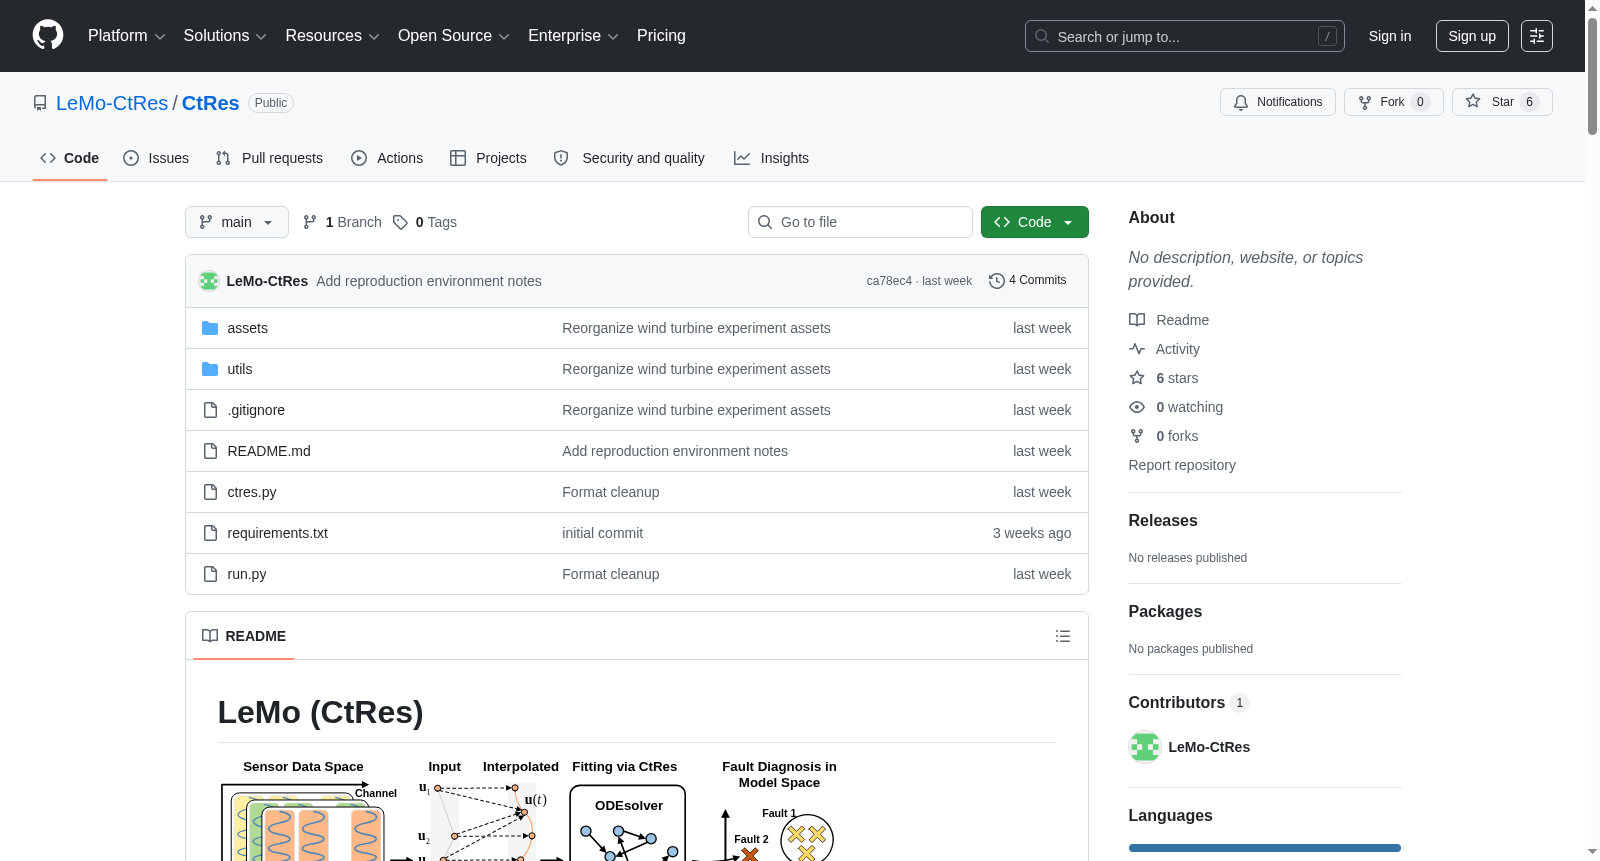Expand the Open Source menu

[454, 36]
